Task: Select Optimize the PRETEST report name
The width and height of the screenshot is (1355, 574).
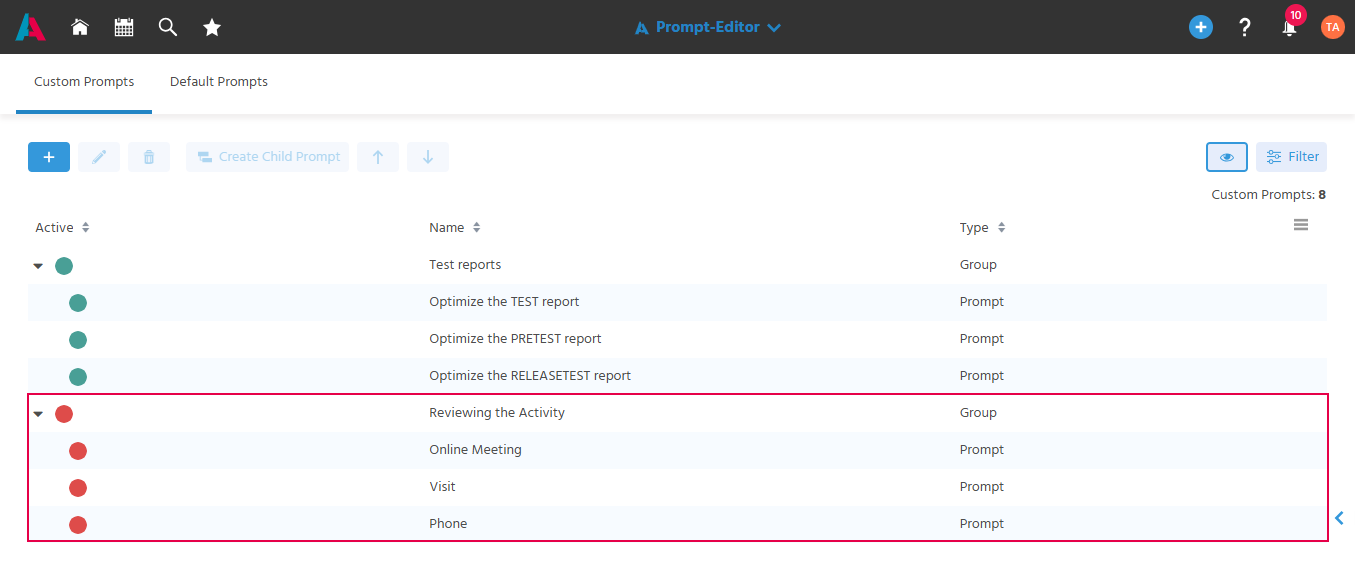Action: pyautogui.click(x=515, y=339)
